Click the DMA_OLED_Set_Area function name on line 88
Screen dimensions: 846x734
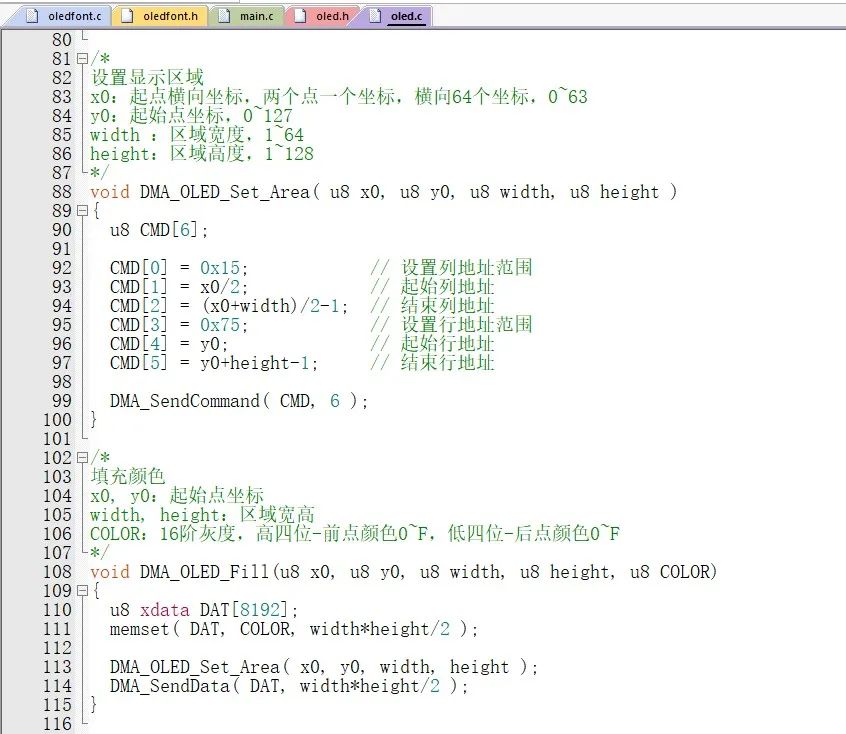pyautogui.click(x=224, y=192)
